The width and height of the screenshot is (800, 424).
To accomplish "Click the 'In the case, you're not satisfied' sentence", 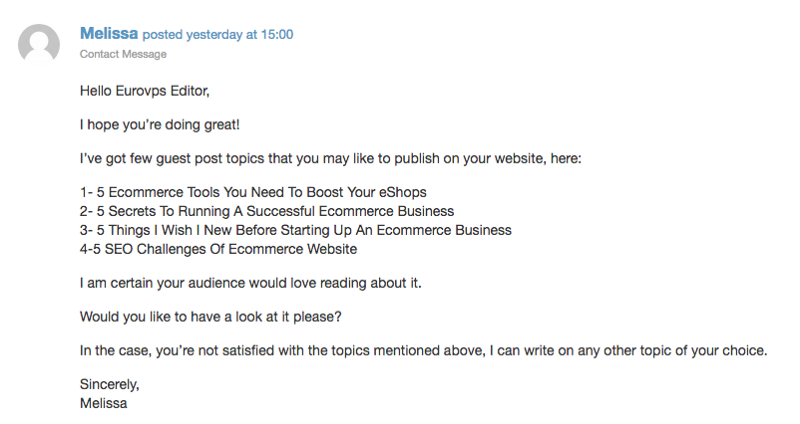I will (423, 351).
